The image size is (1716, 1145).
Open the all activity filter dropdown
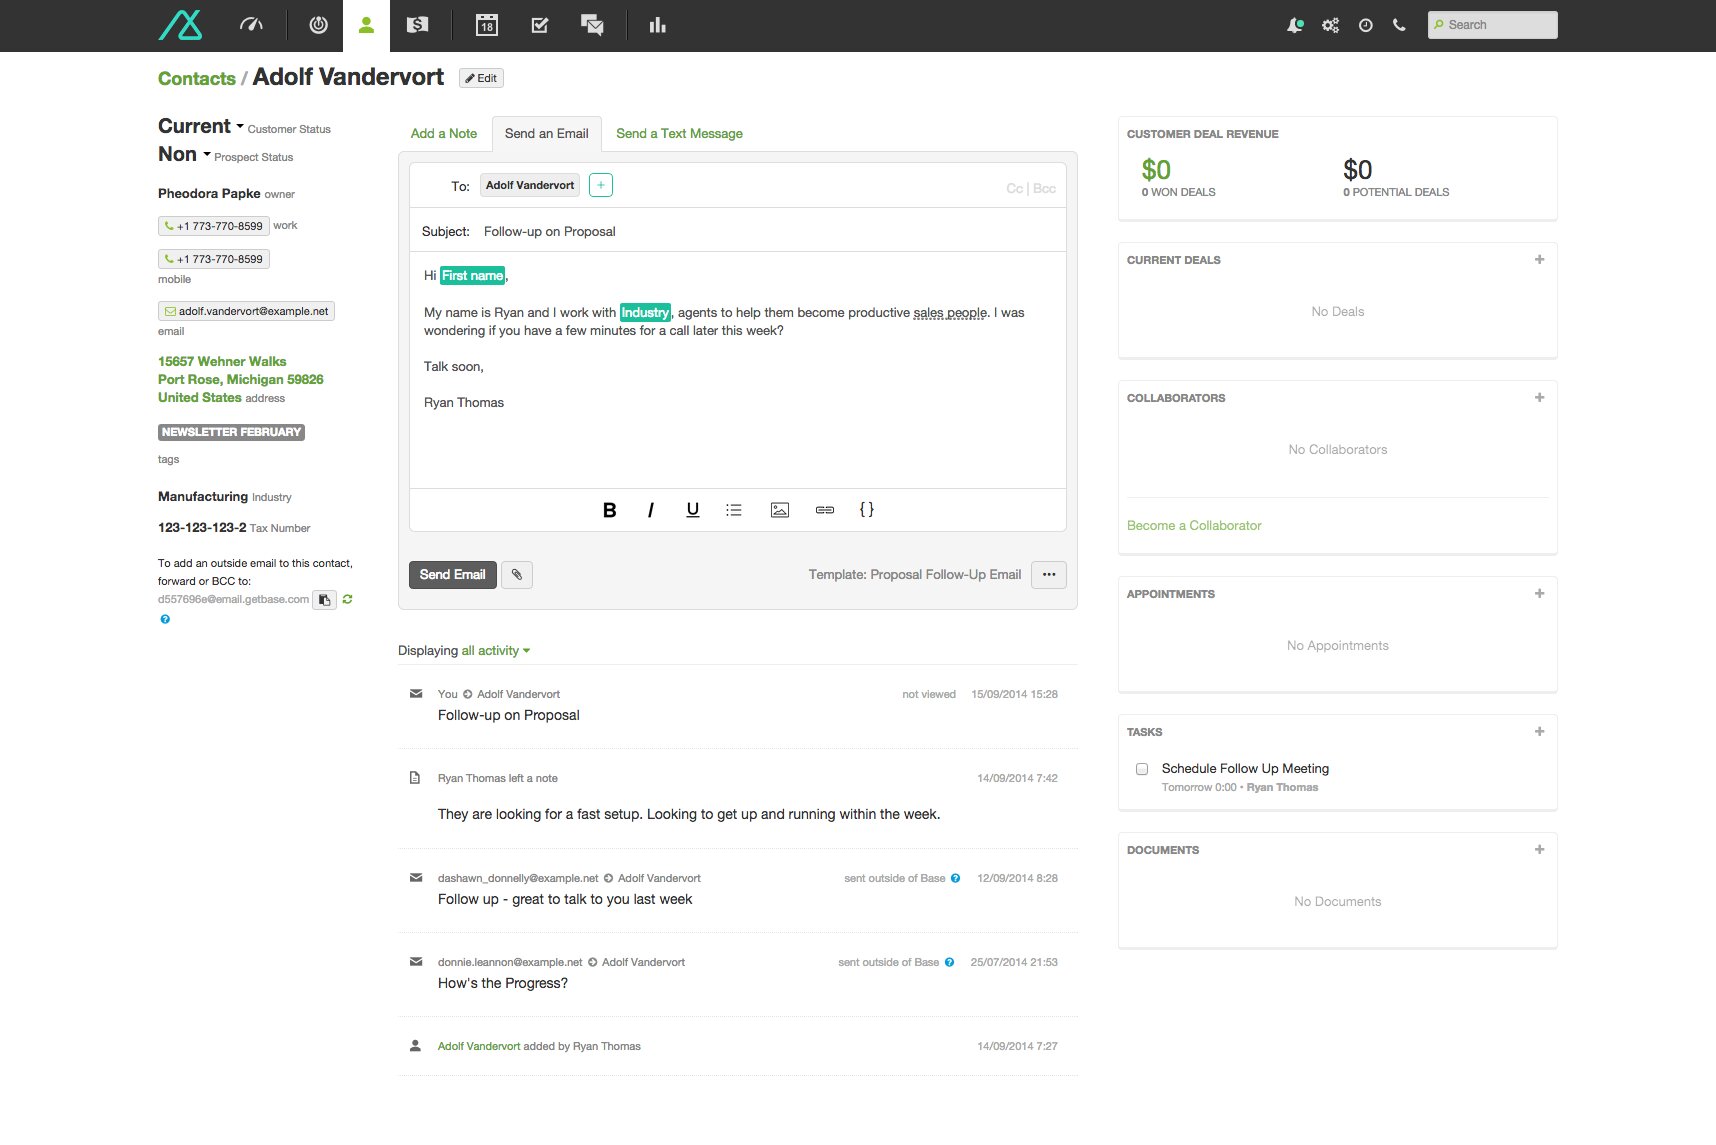(x=495, y=651)
